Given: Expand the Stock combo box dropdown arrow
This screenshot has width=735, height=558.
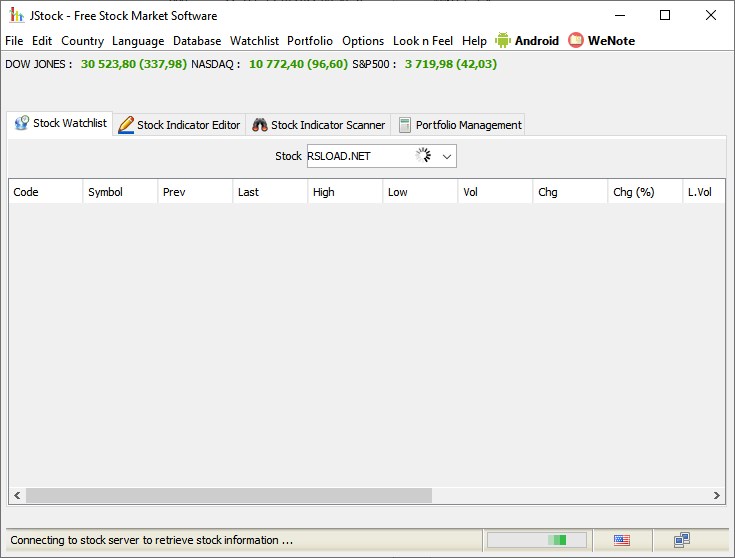Looking at the screenshot, I should (447, 156).
